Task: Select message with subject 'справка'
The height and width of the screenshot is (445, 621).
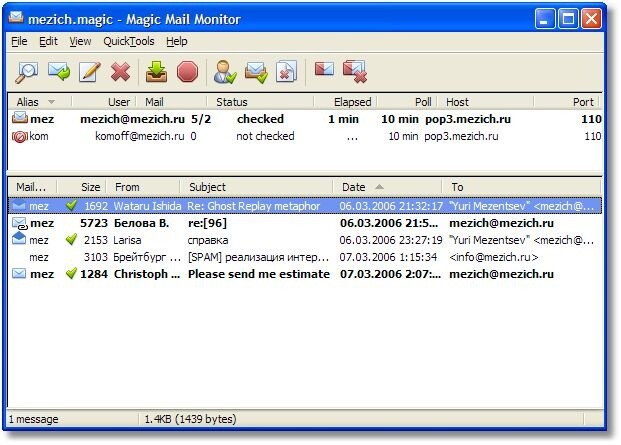Action: point(208,240)
